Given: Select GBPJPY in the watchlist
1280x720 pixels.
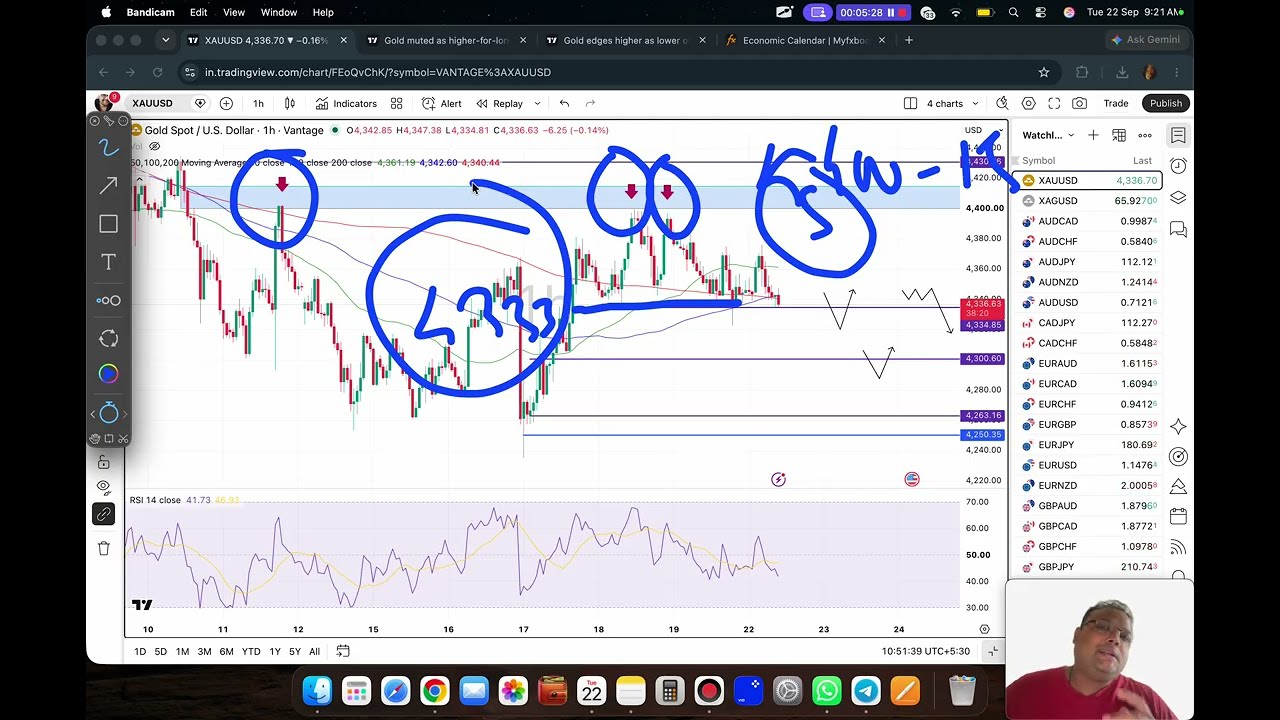Looking at the screenshot, I should [x=1089, y=567].
